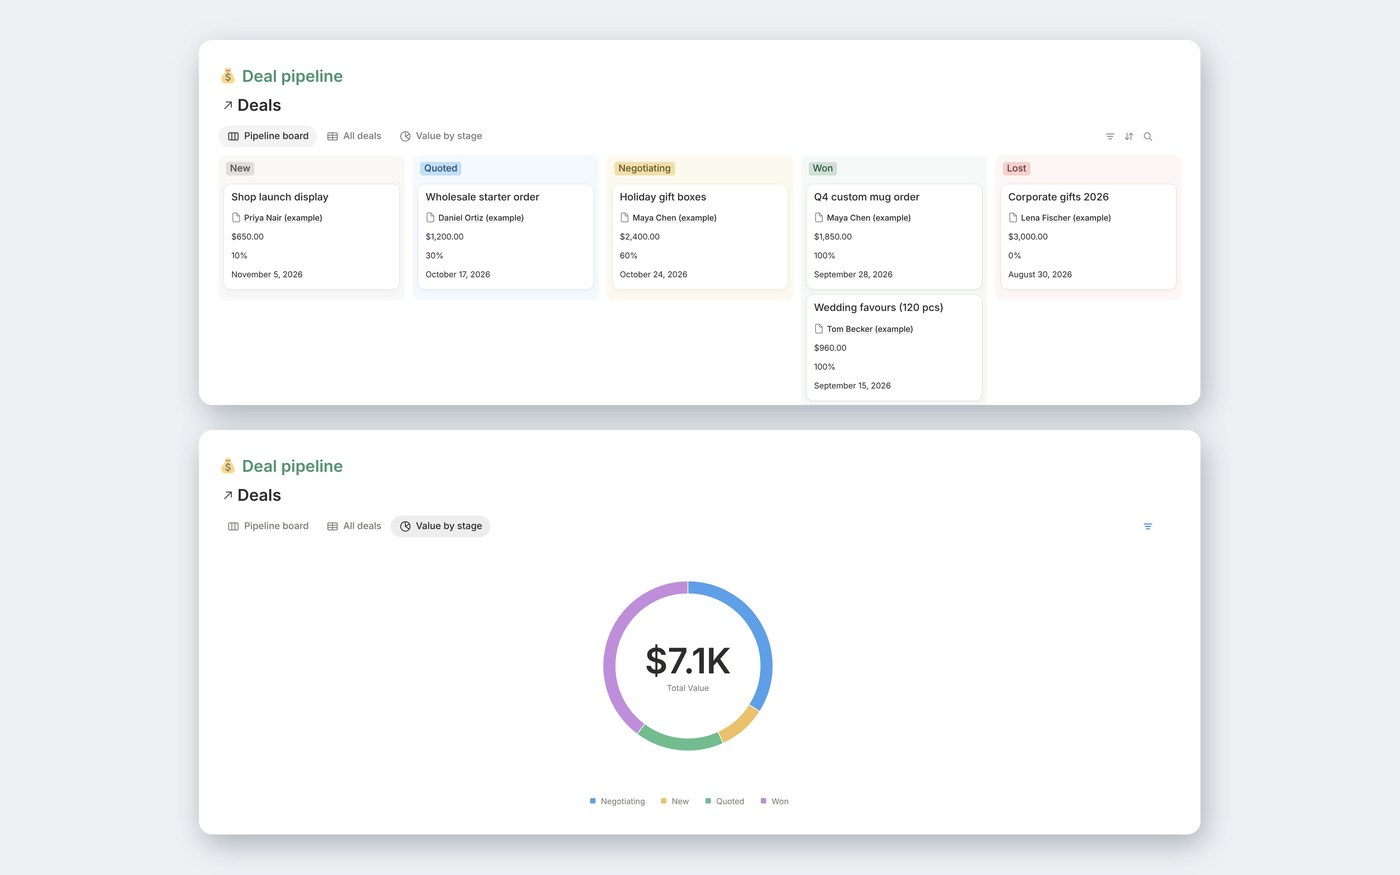Click page icon next to Tom Becker
Screen dimensions: 1400x875
pos(819,328)
